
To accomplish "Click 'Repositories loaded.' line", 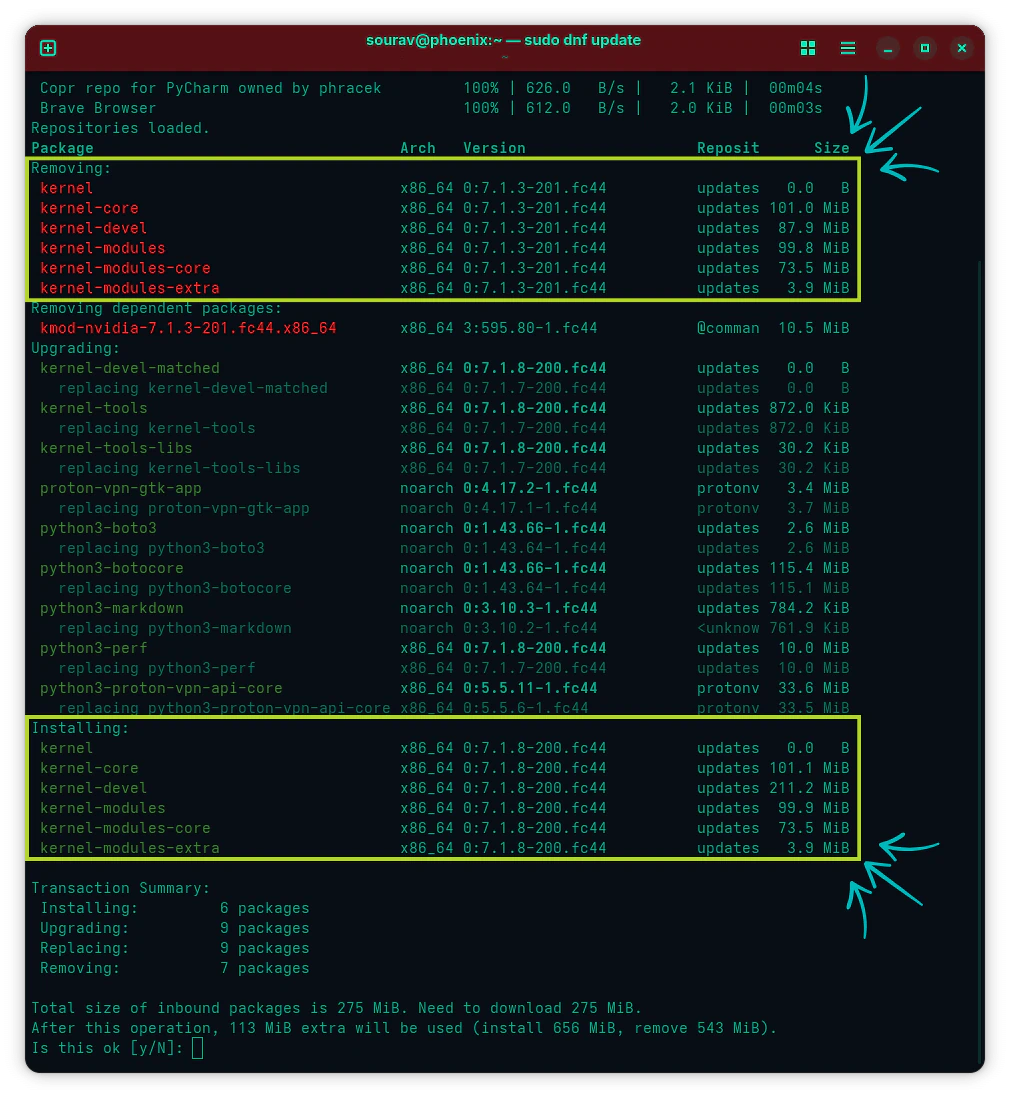I will 120,128.
